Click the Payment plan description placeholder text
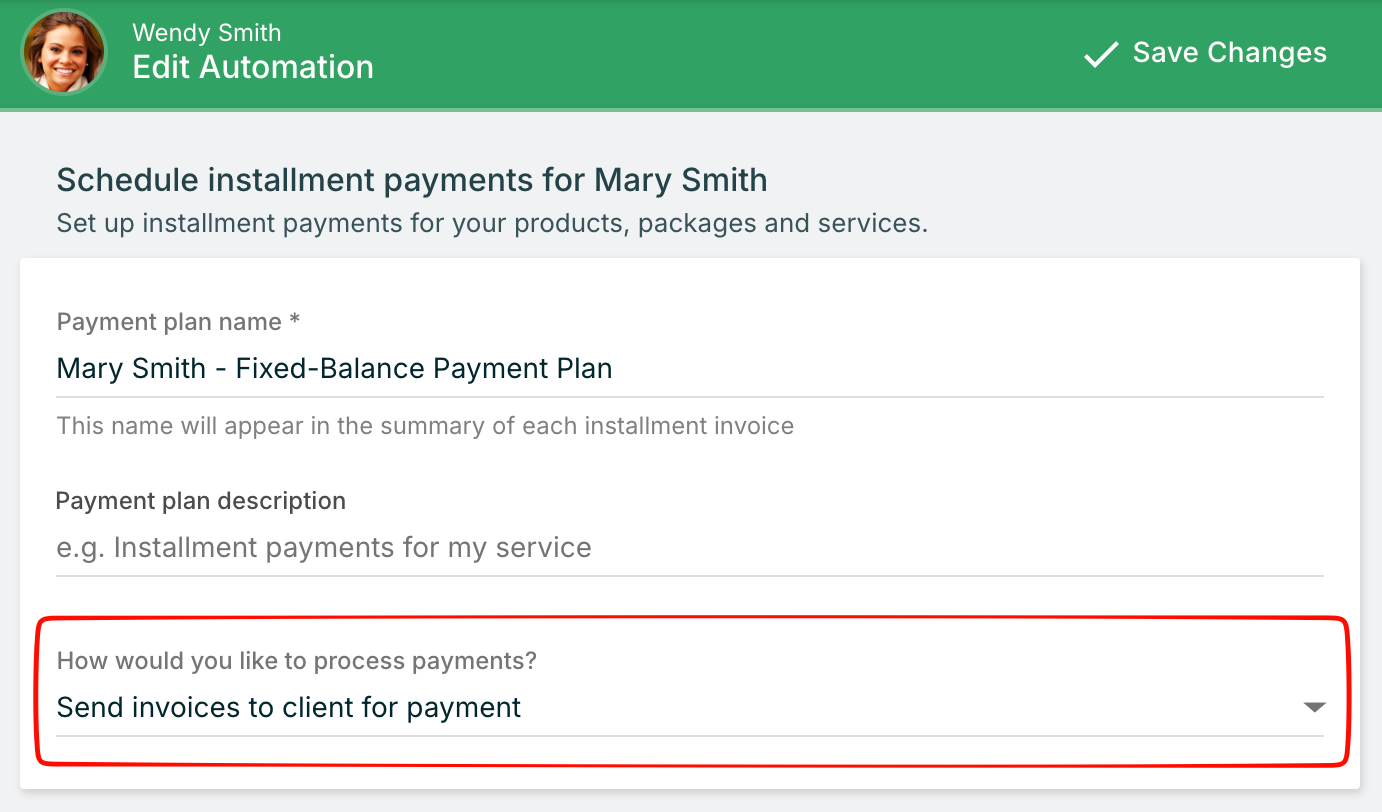1382x812 pixels. pyautogui.click(x=324, y=548)
